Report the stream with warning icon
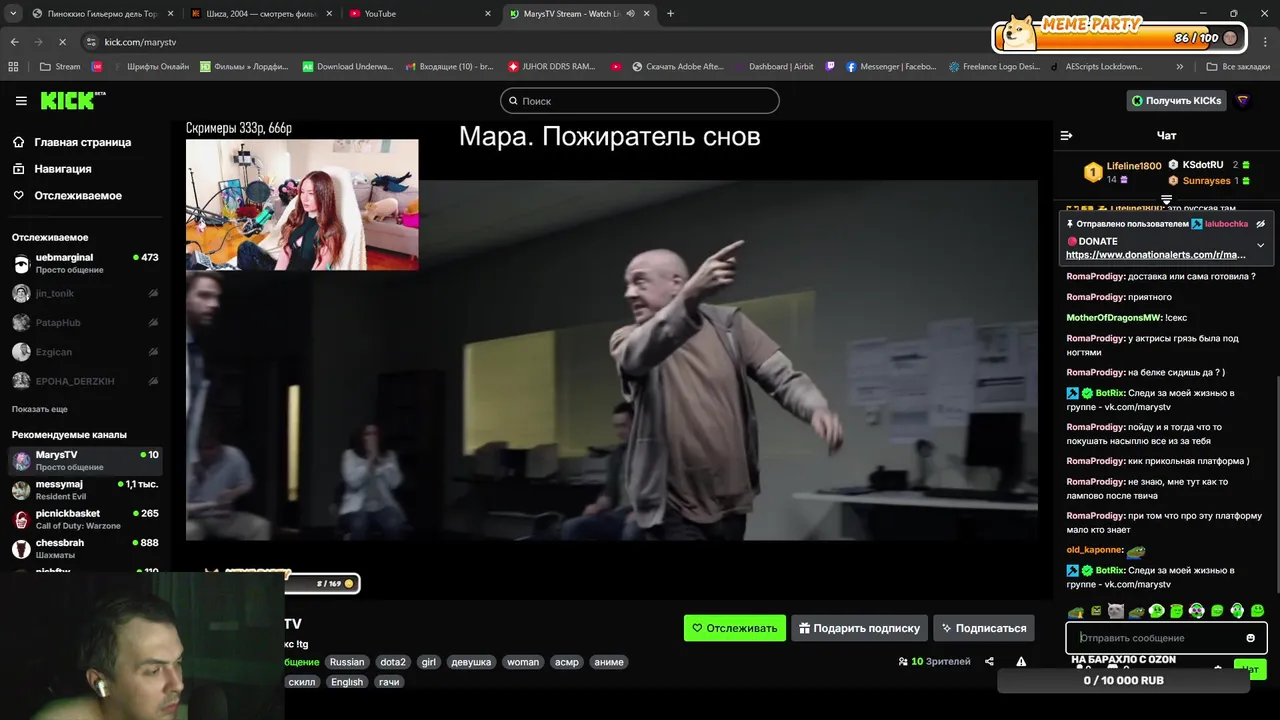The image size is (1280, 720). [1021, 661]
